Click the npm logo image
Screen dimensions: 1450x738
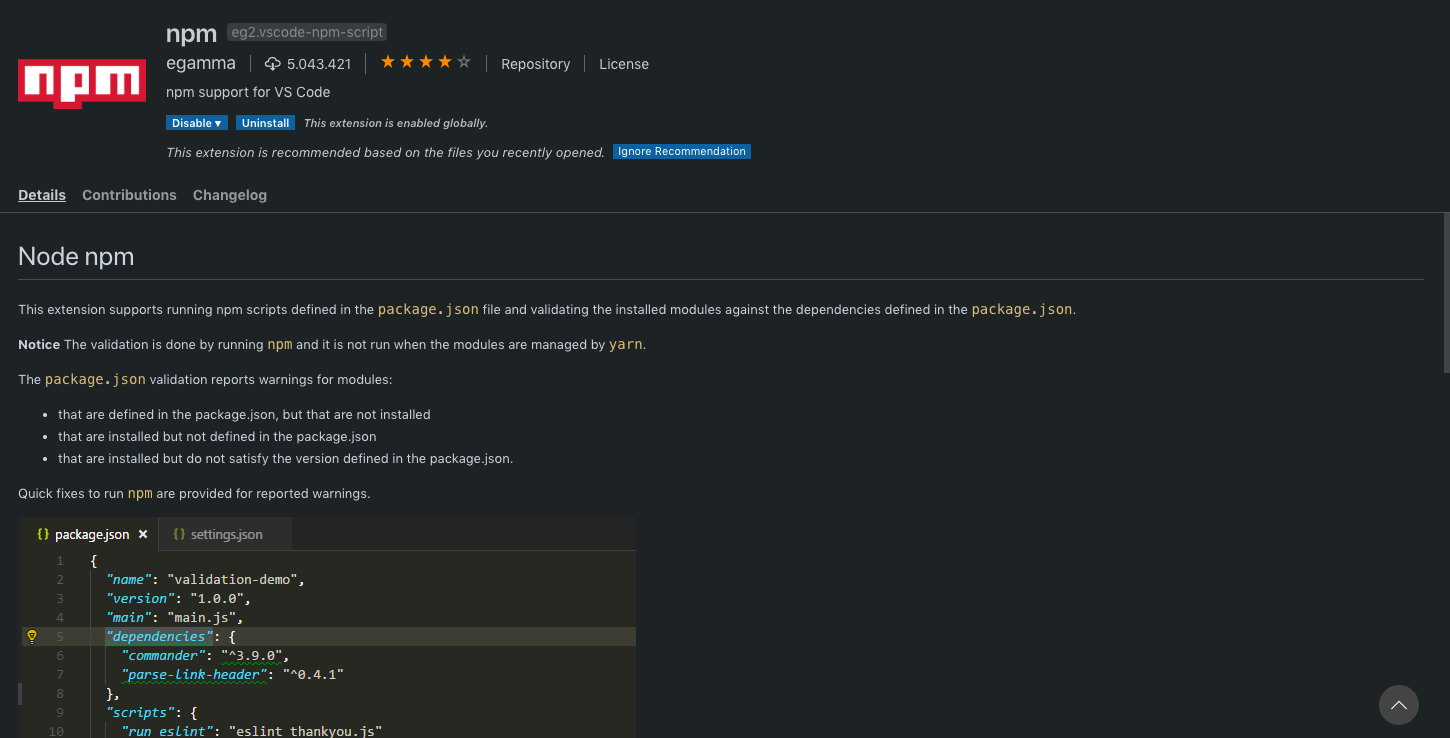point(81,83)
